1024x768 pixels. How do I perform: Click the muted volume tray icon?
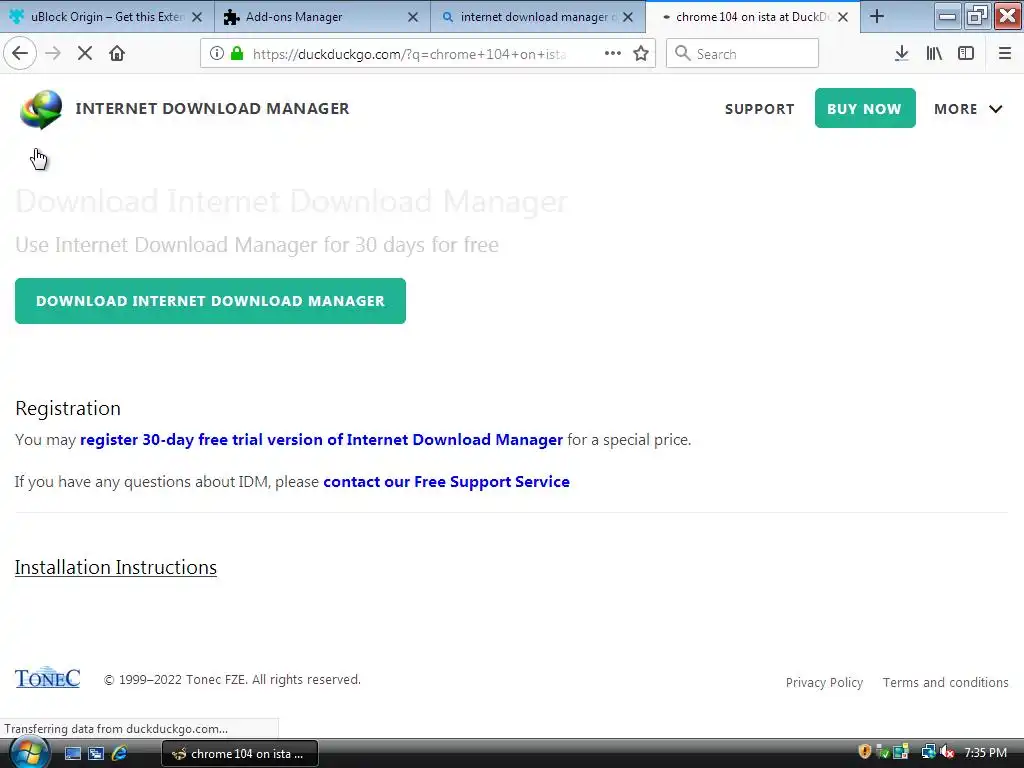coord(946,752)
